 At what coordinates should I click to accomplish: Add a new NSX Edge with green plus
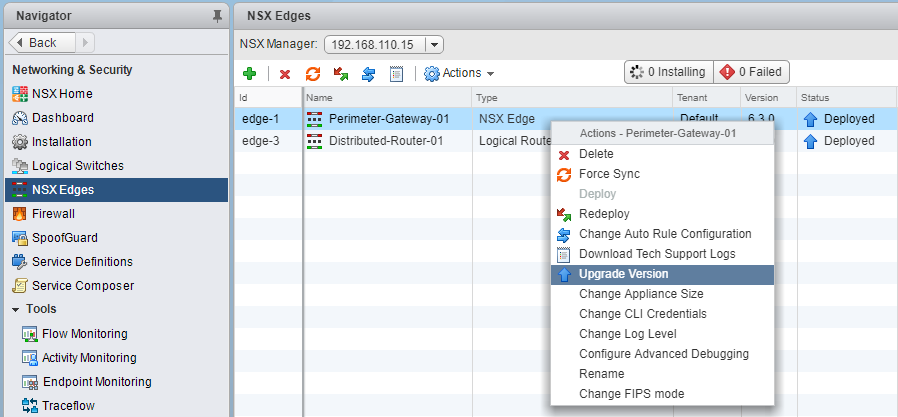pos(250,73)
